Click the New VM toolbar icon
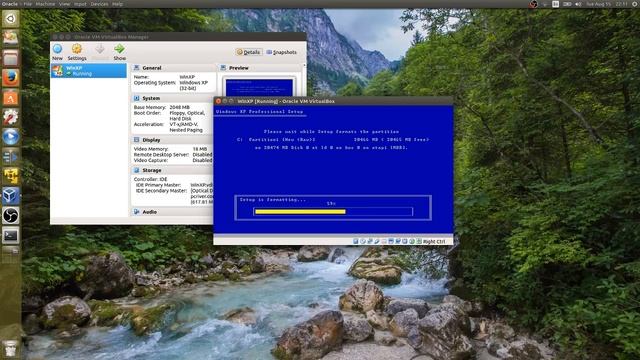Viewport: 640px width, 360px height. tap(58, 49)
